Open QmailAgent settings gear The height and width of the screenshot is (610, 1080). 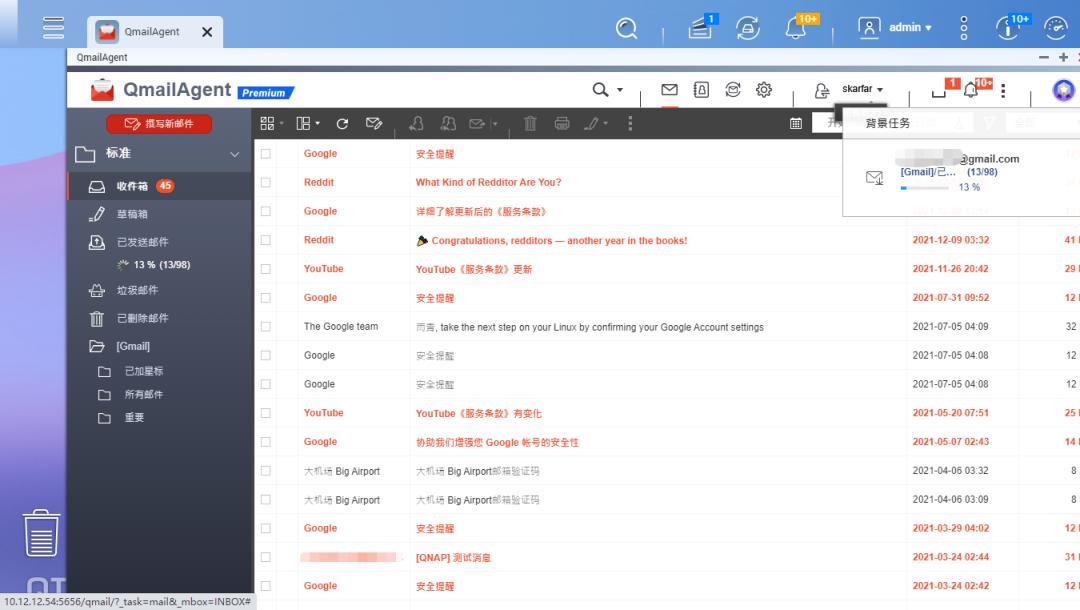tap(764, 89)
